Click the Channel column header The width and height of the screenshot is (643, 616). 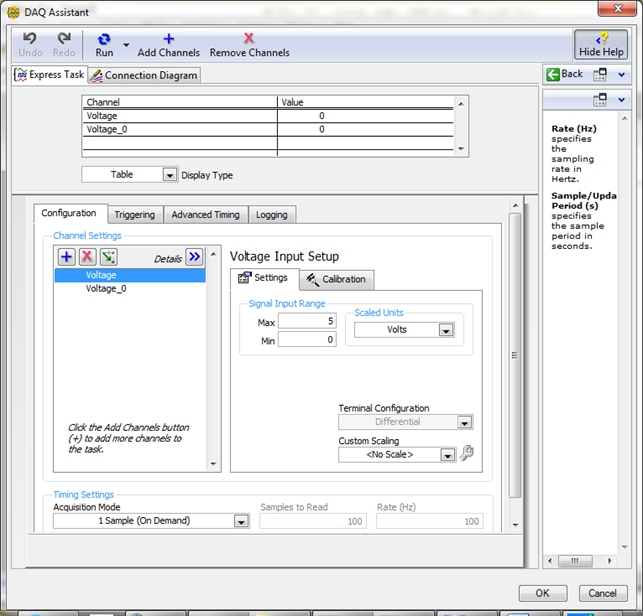[180, 102]
